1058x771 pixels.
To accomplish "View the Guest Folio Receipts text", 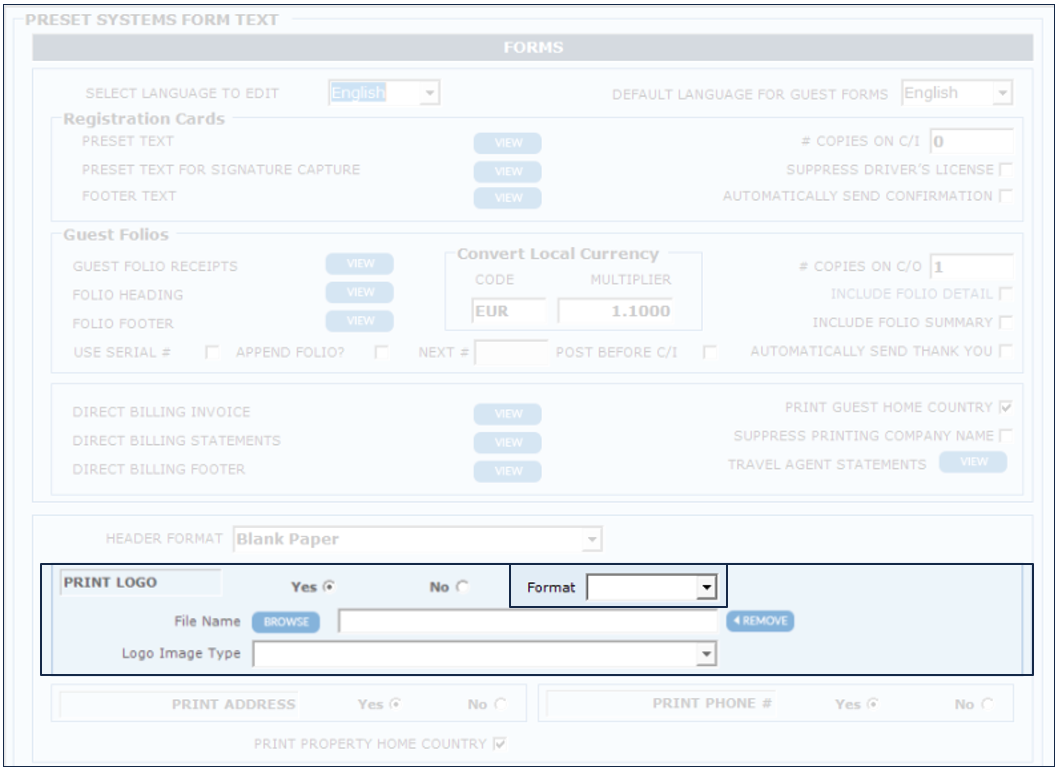I will tap(359, 264).
